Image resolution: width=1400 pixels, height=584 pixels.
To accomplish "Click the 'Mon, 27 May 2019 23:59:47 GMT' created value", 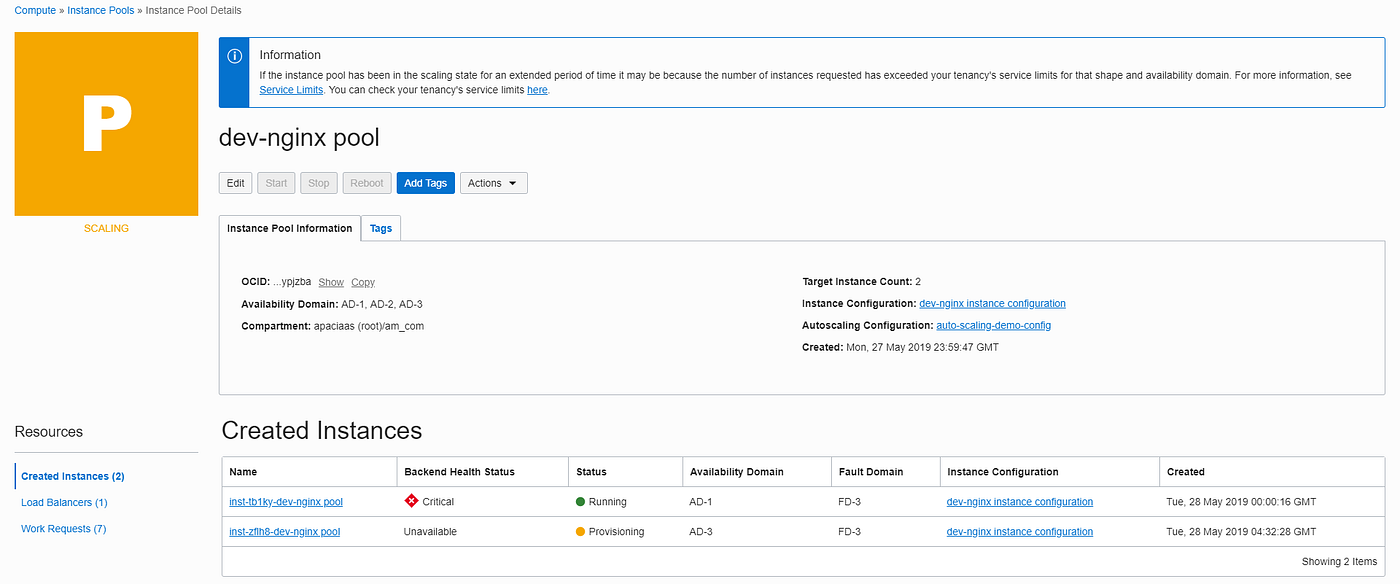I will (x=922, y=347).
